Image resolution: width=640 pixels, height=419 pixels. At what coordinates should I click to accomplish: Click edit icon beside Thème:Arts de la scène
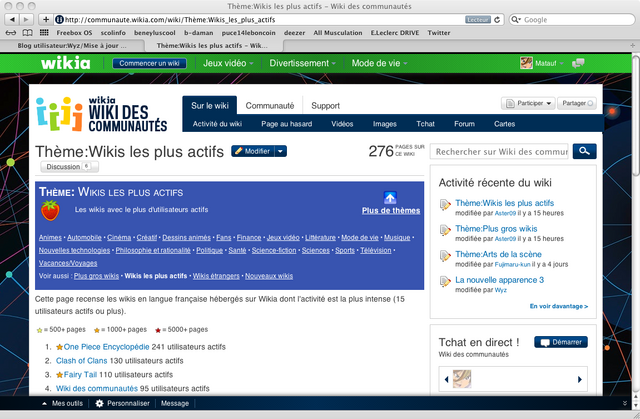[445, 256]
